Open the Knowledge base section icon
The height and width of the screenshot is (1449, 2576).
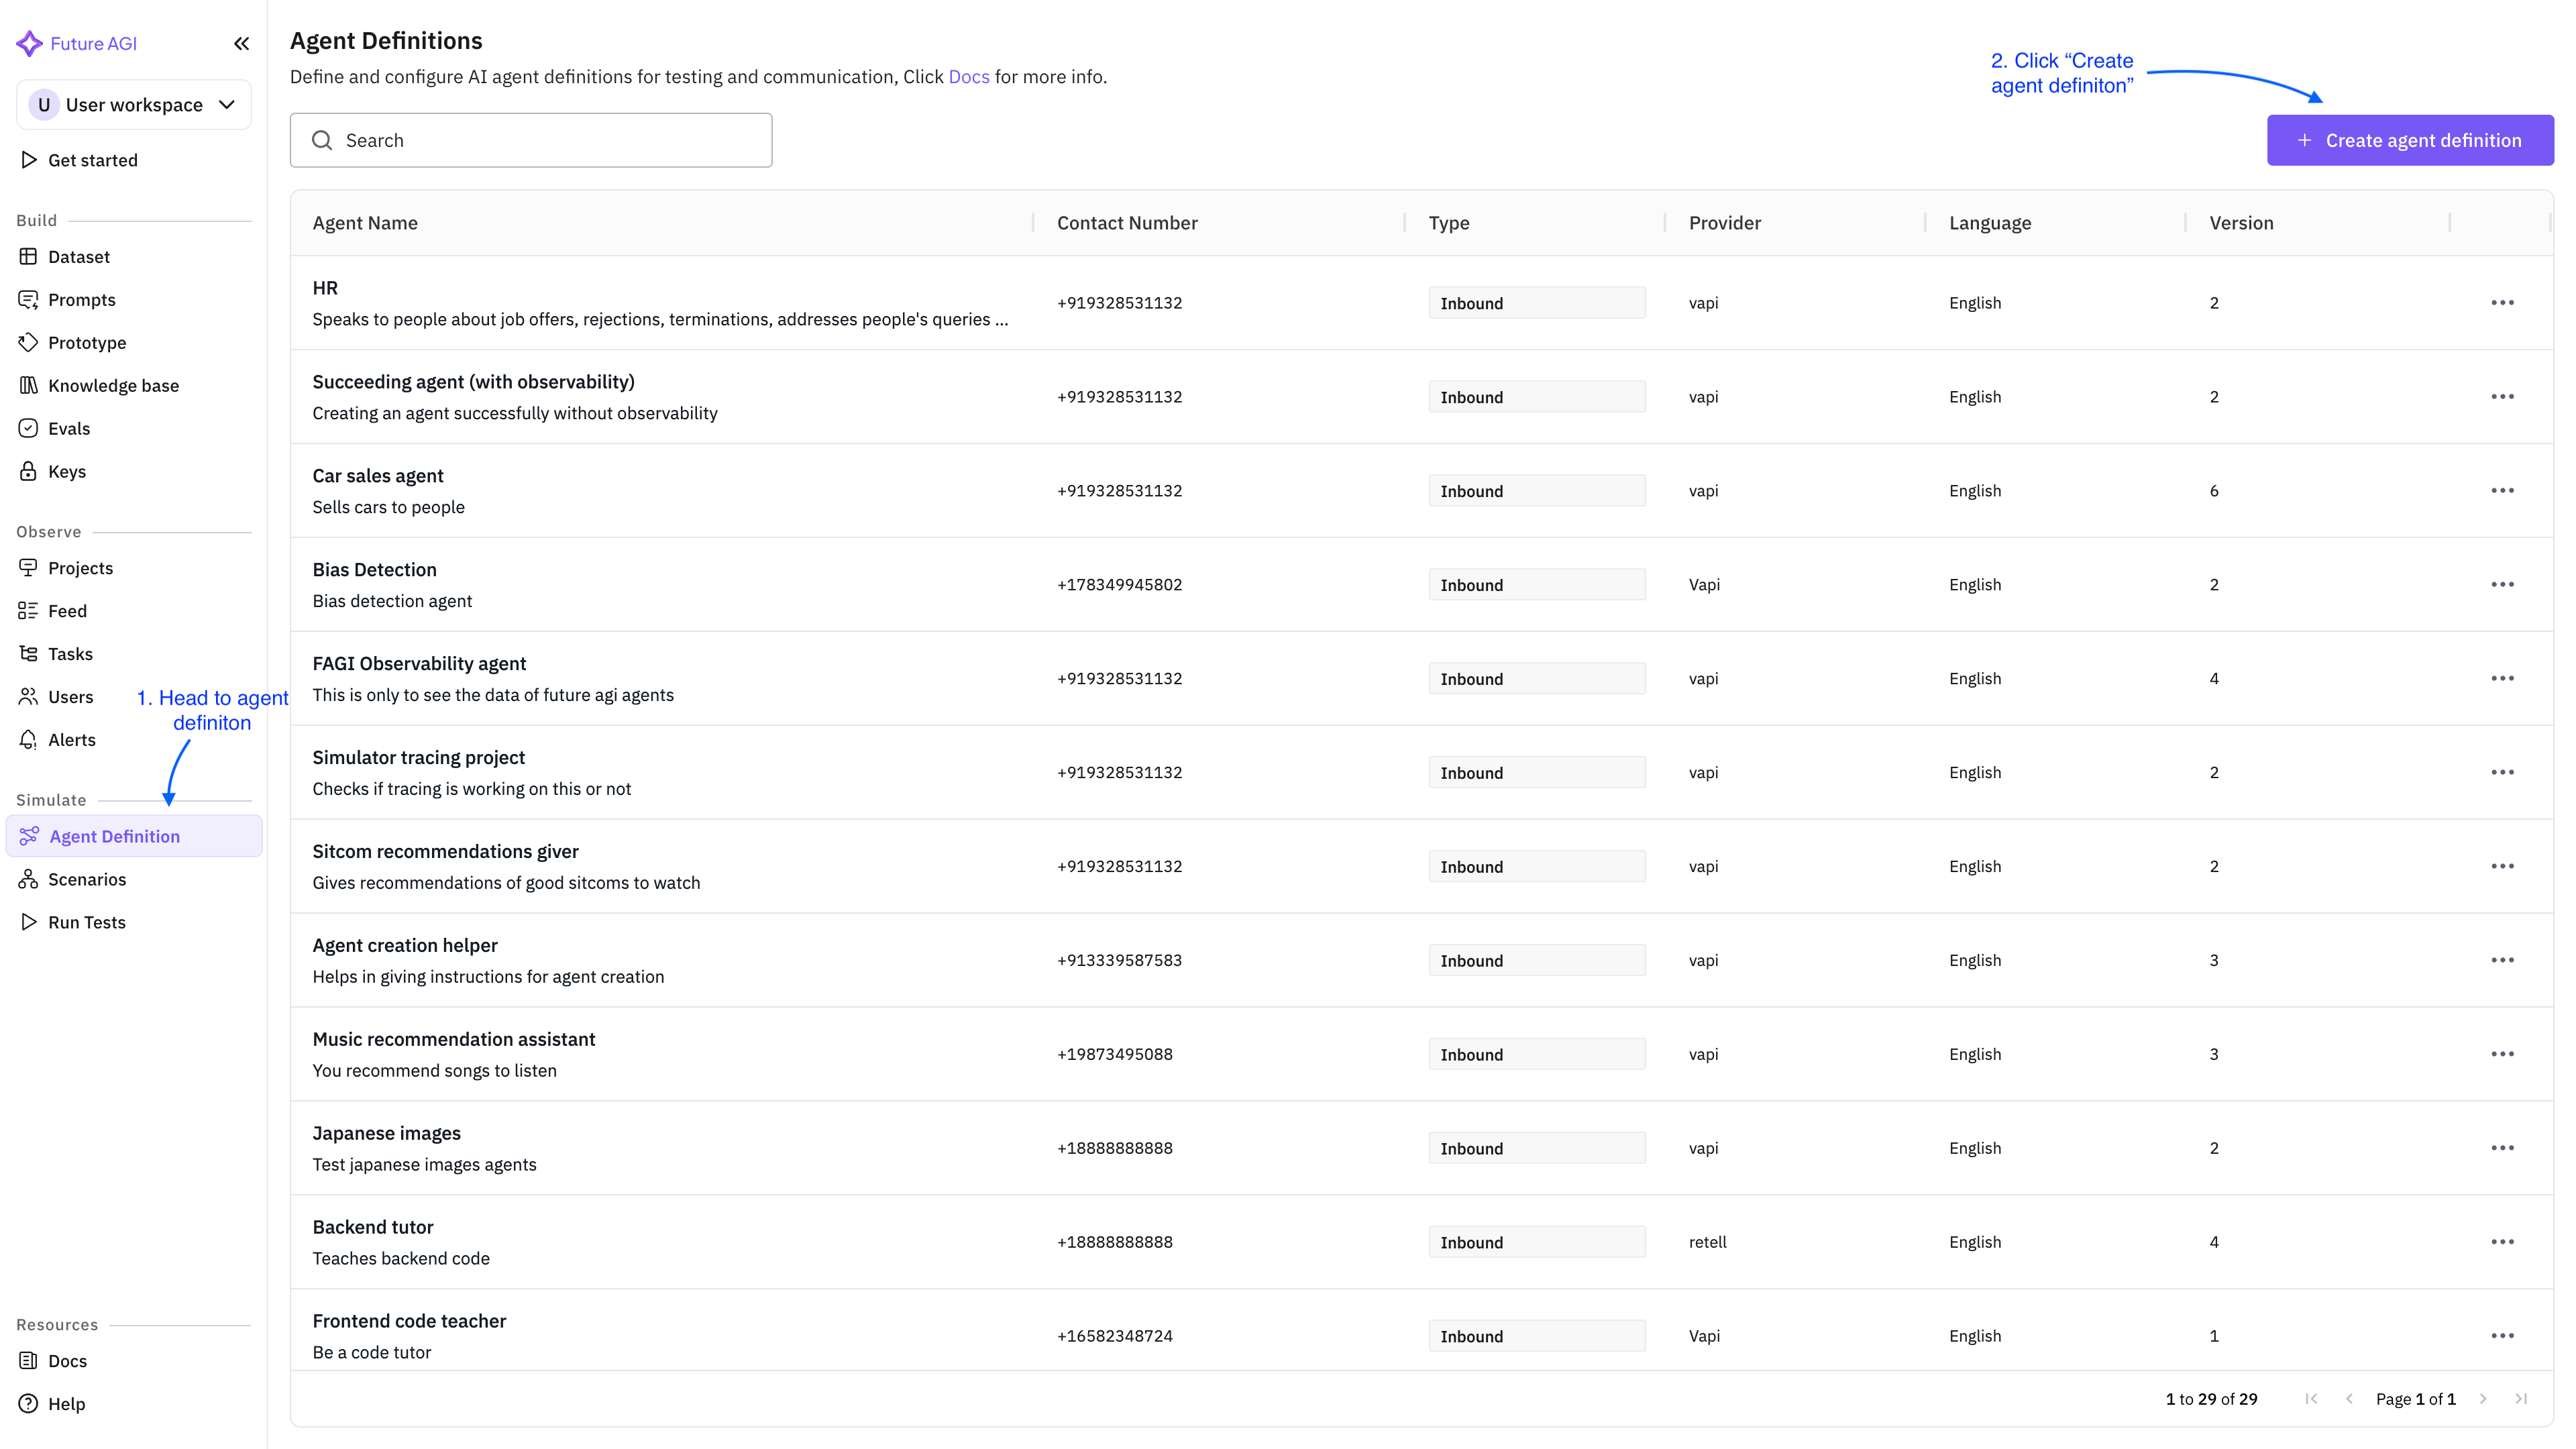click(x=29, y=385)
